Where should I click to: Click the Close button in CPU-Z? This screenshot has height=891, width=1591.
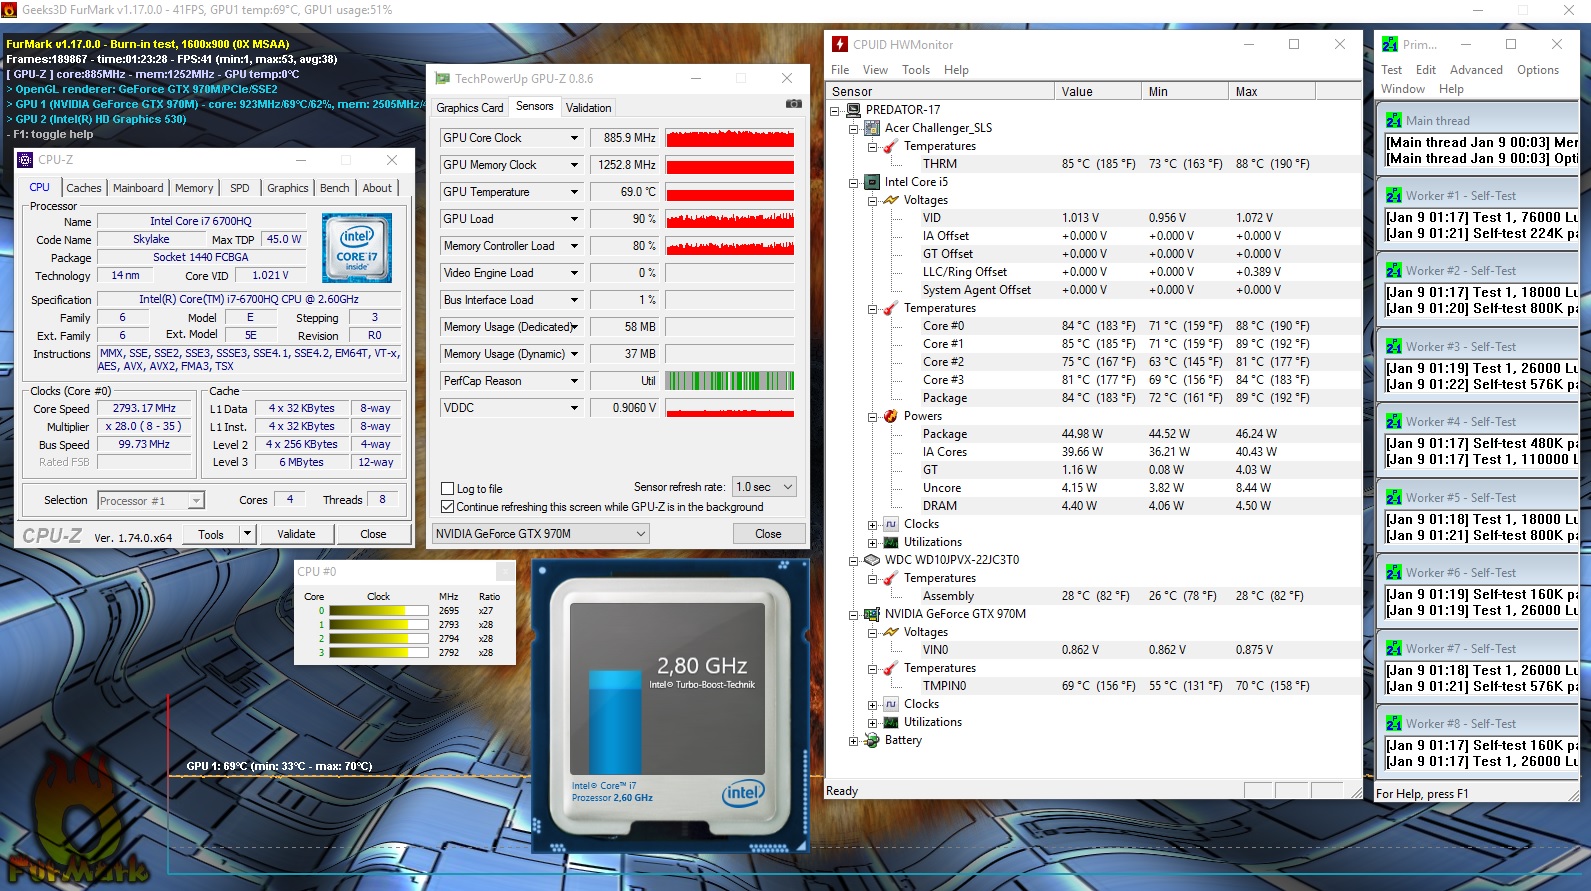click(373, 534)
